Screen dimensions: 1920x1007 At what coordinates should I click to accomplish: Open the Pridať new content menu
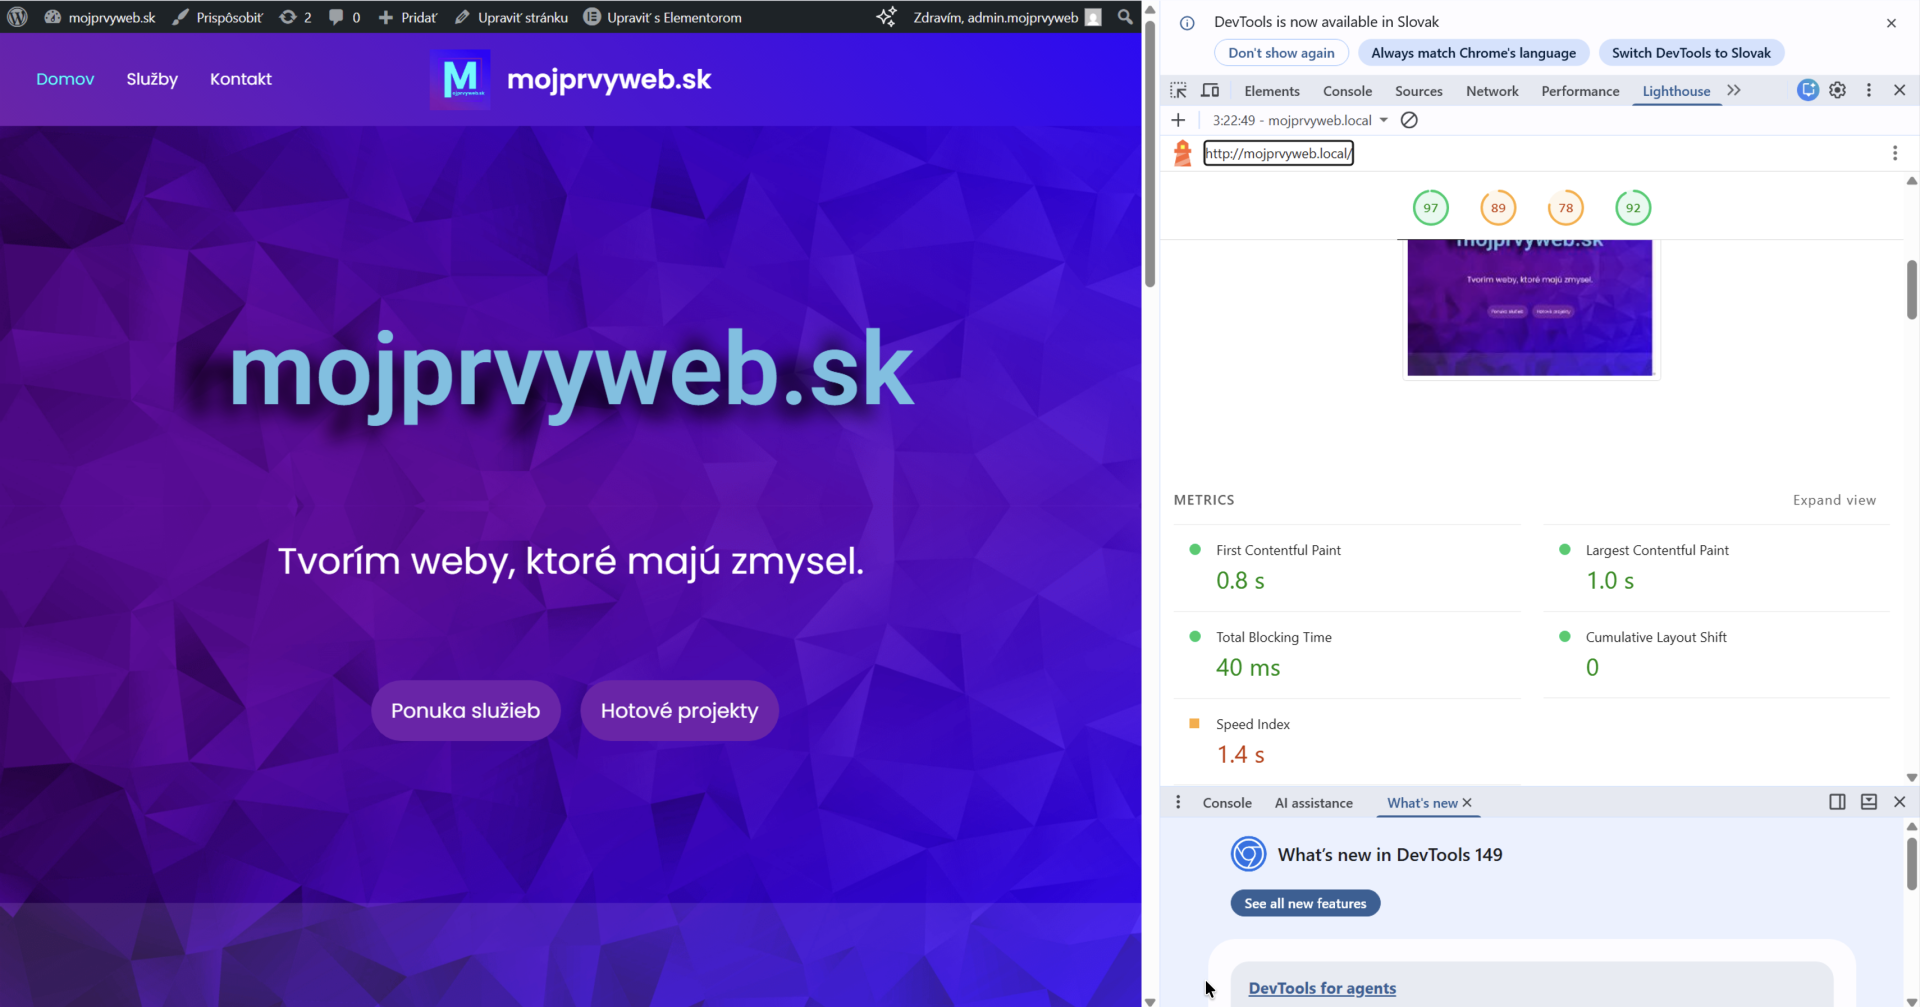tap(407, 17)
